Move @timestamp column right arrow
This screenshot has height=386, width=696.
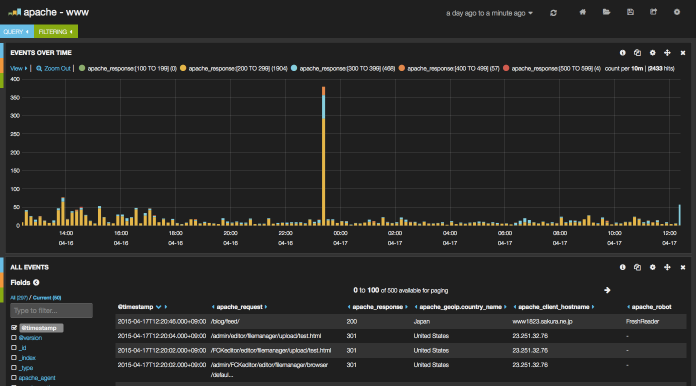(166, 307)
